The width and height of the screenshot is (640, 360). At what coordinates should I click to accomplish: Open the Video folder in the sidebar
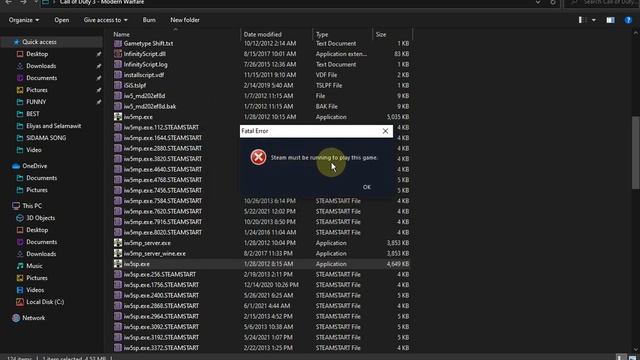tap(33, 150)
